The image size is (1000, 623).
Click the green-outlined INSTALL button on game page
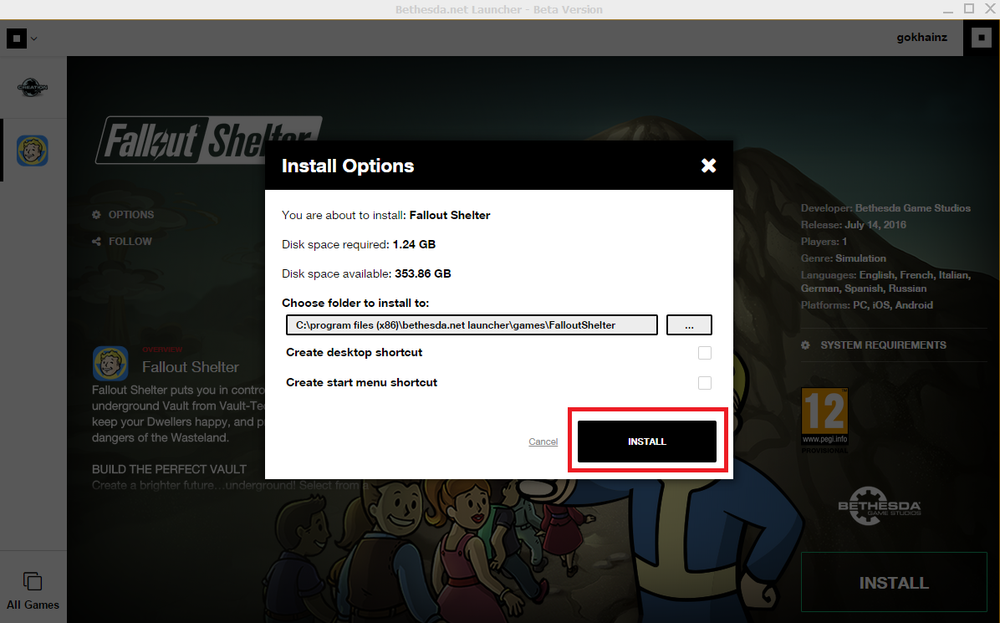[893, 582]
